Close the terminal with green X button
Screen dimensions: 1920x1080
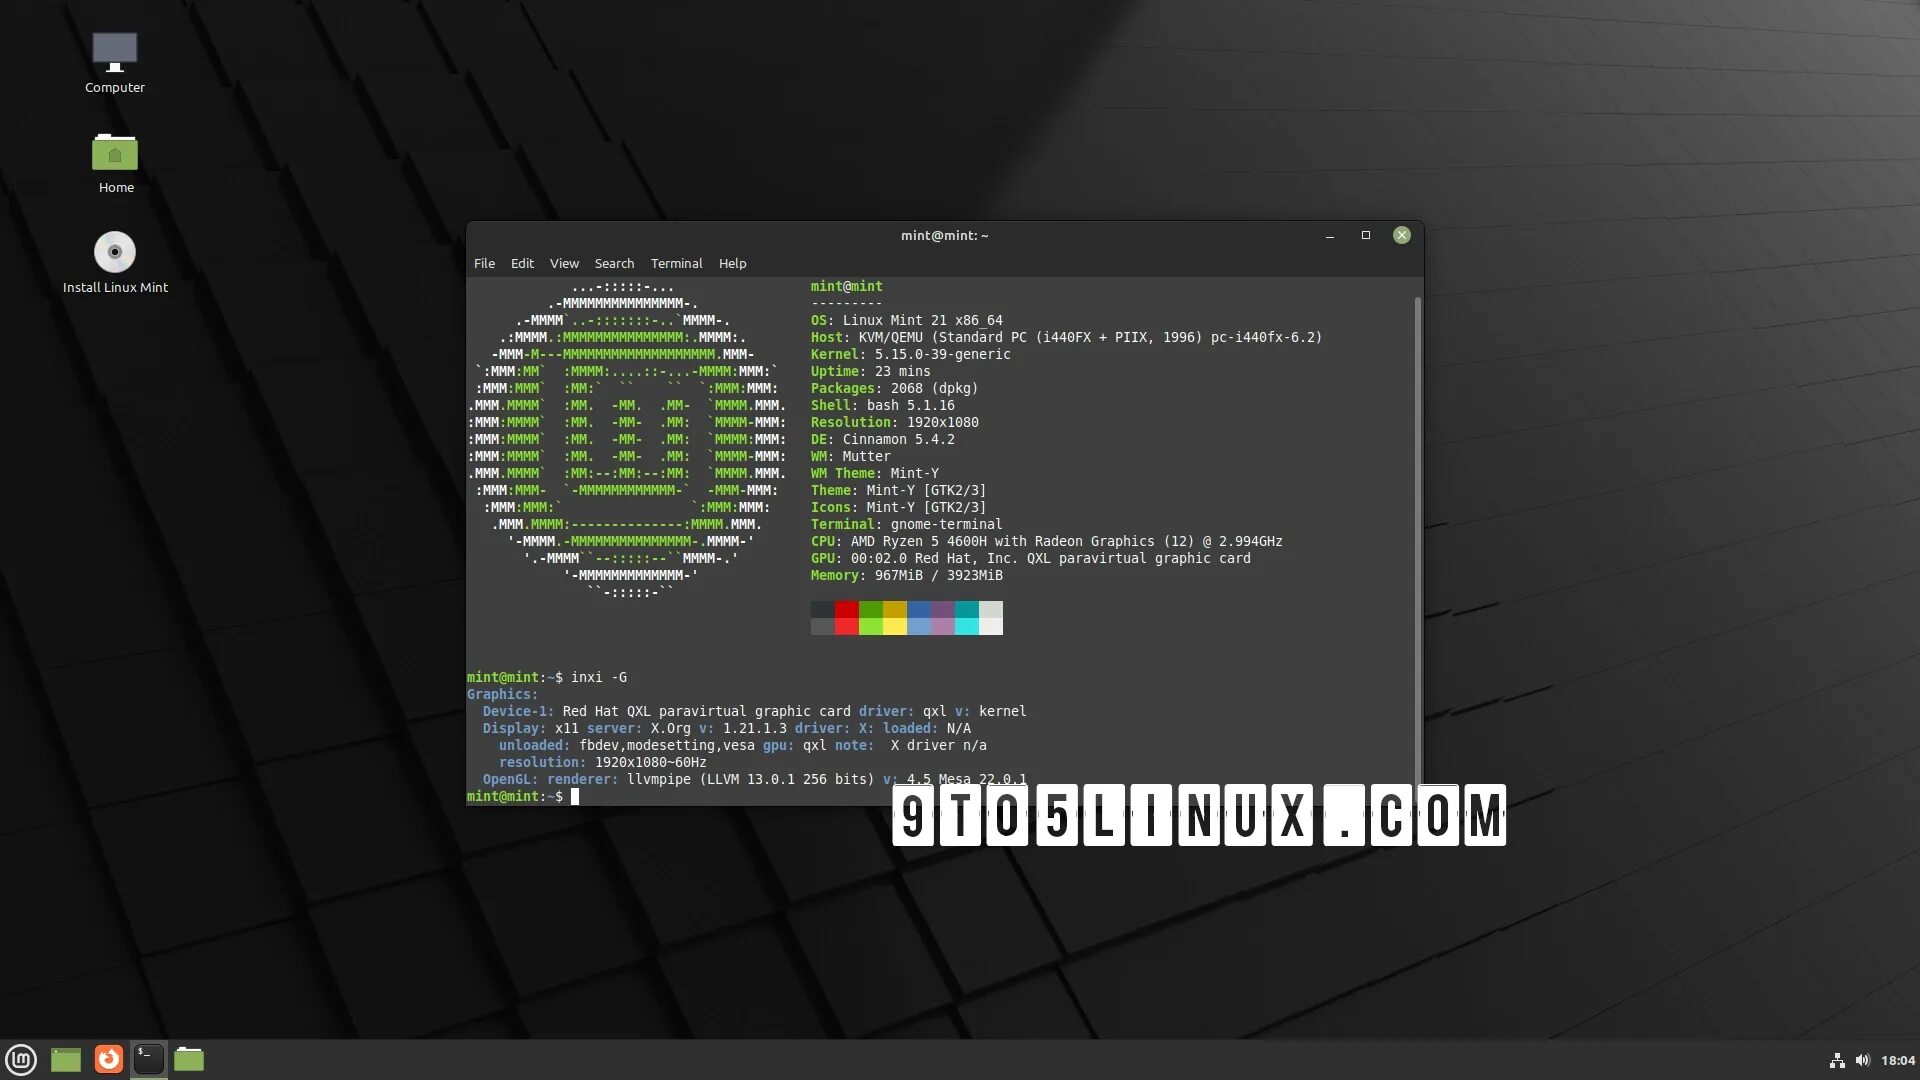[x=1401, y=236]
